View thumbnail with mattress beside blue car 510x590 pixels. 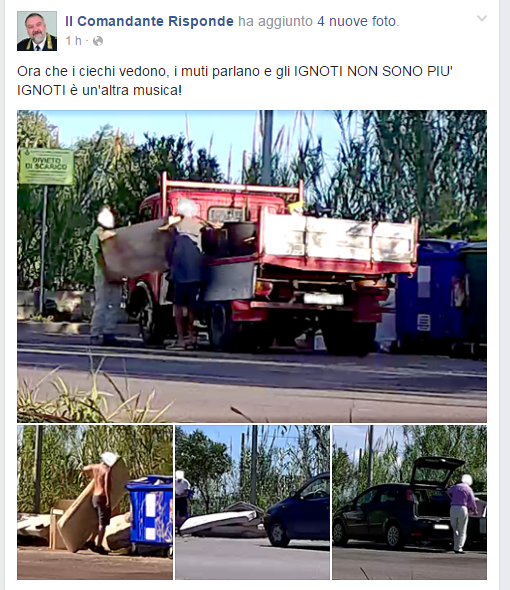(x=252, y=502)
